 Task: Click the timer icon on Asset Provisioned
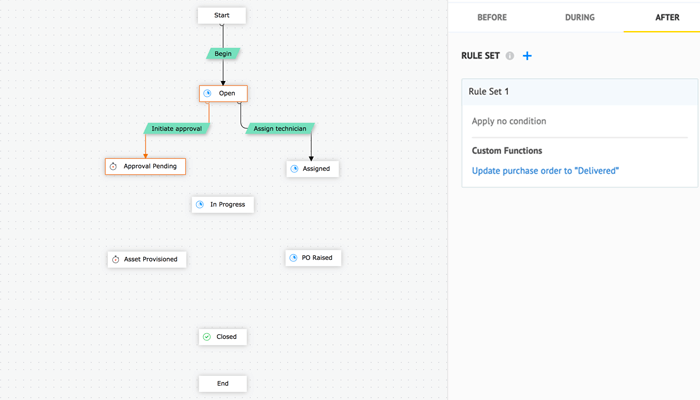(115, 259)
